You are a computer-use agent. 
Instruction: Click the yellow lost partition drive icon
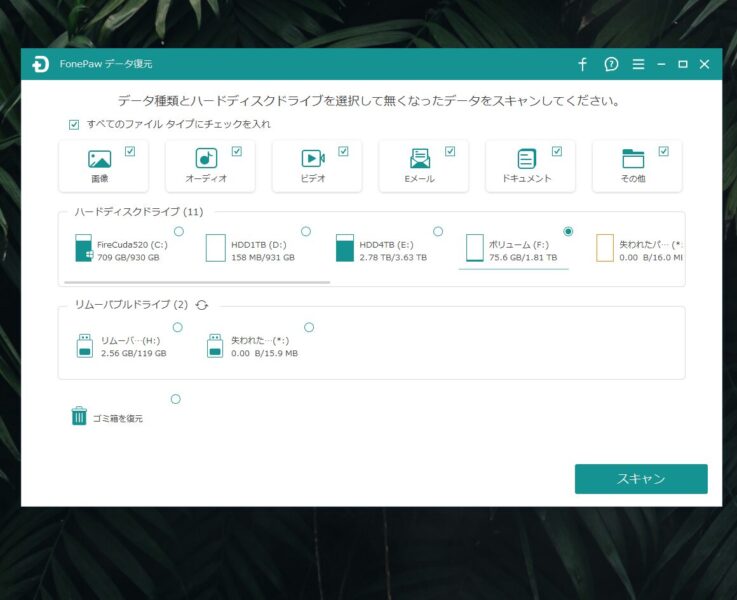click(605, 248)
